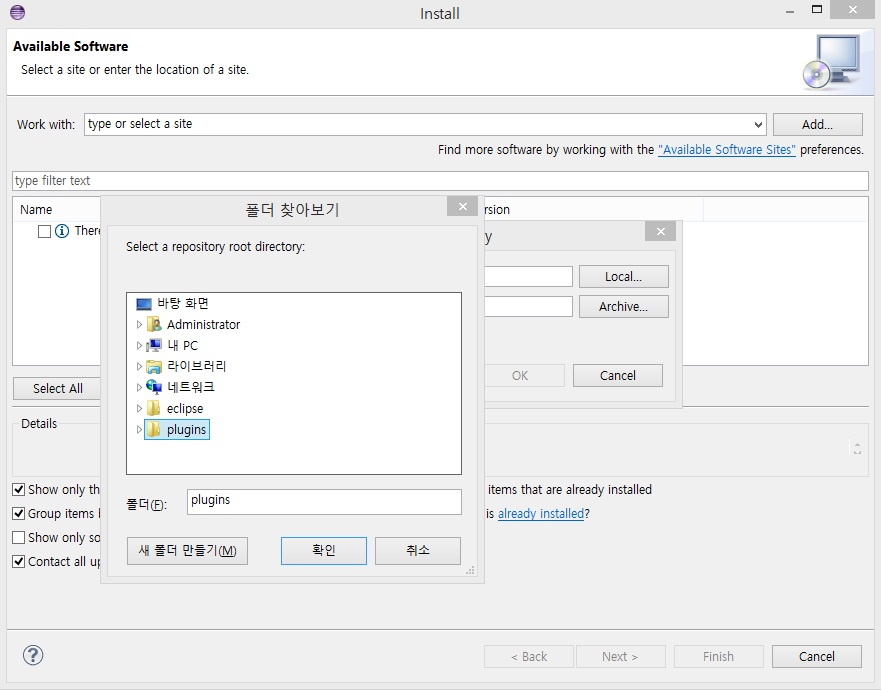
Task: Click the Administrator user folder icon
Action: pos(154,324)
